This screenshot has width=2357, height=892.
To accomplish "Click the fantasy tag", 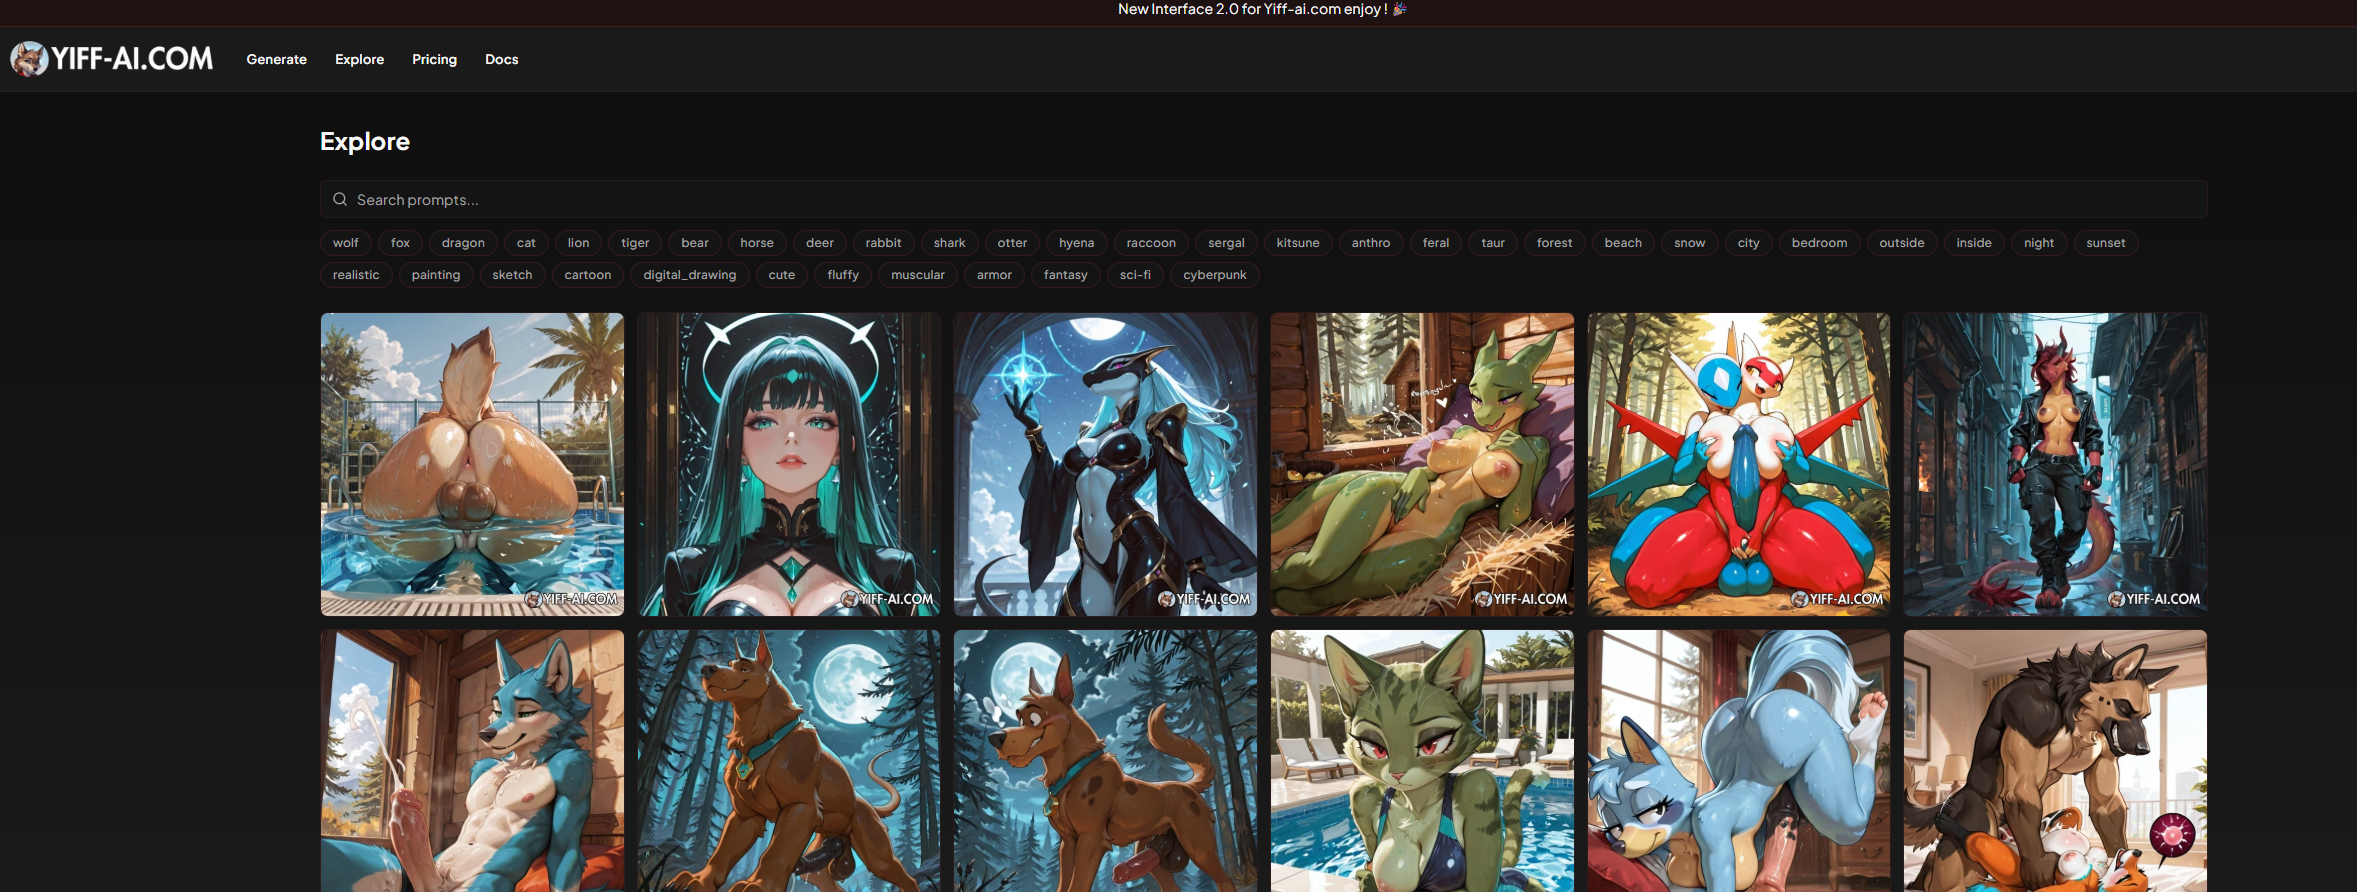I will (1066, 275).
